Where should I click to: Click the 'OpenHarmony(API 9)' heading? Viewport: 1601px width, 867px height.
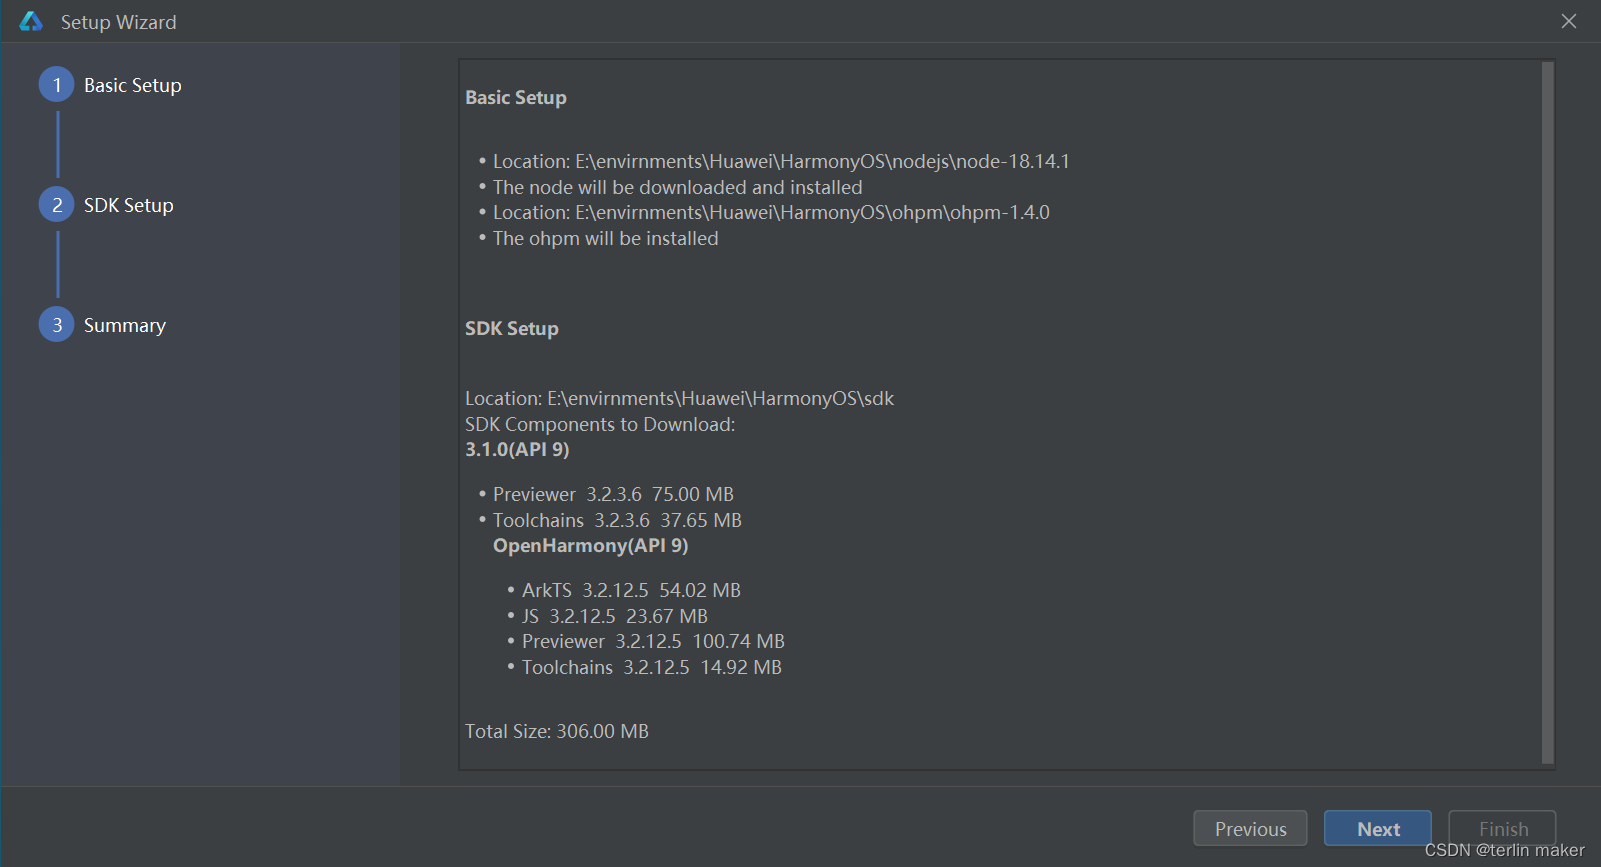[x=590, y=545]
